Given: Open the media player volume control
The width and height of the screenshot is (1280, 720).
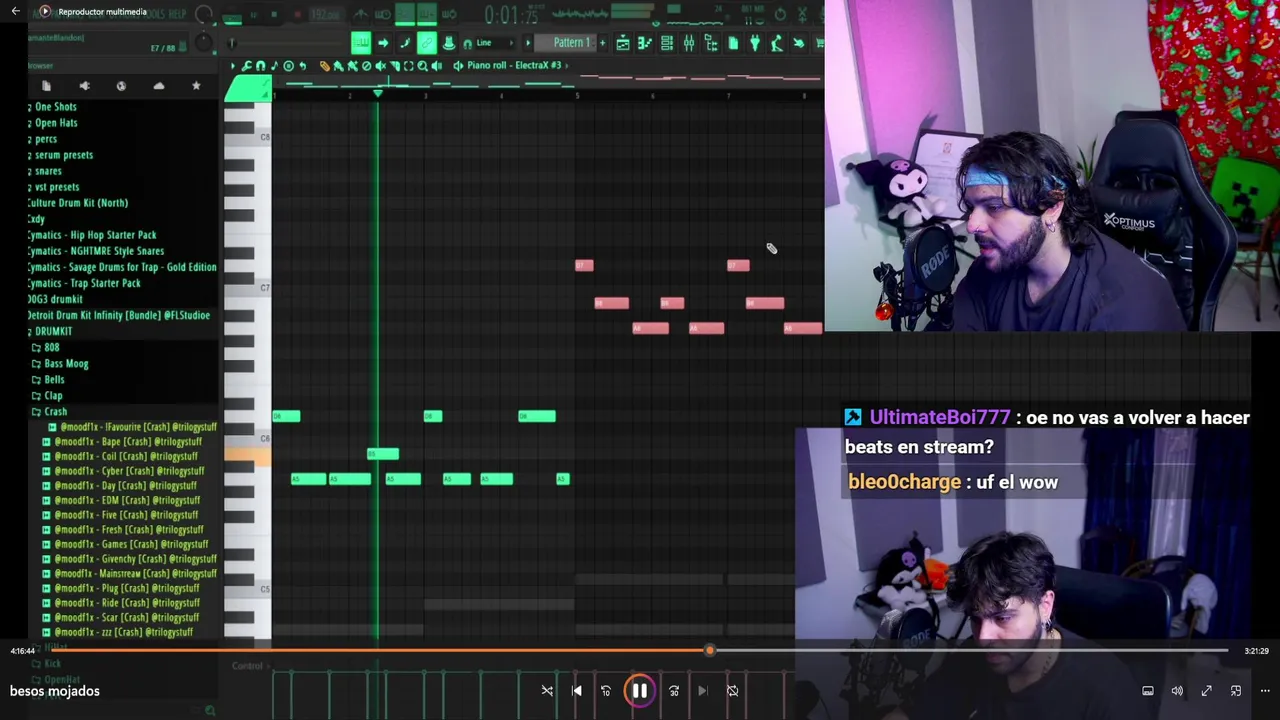Looking at the screenshot, I should [x=1177, y=691].
